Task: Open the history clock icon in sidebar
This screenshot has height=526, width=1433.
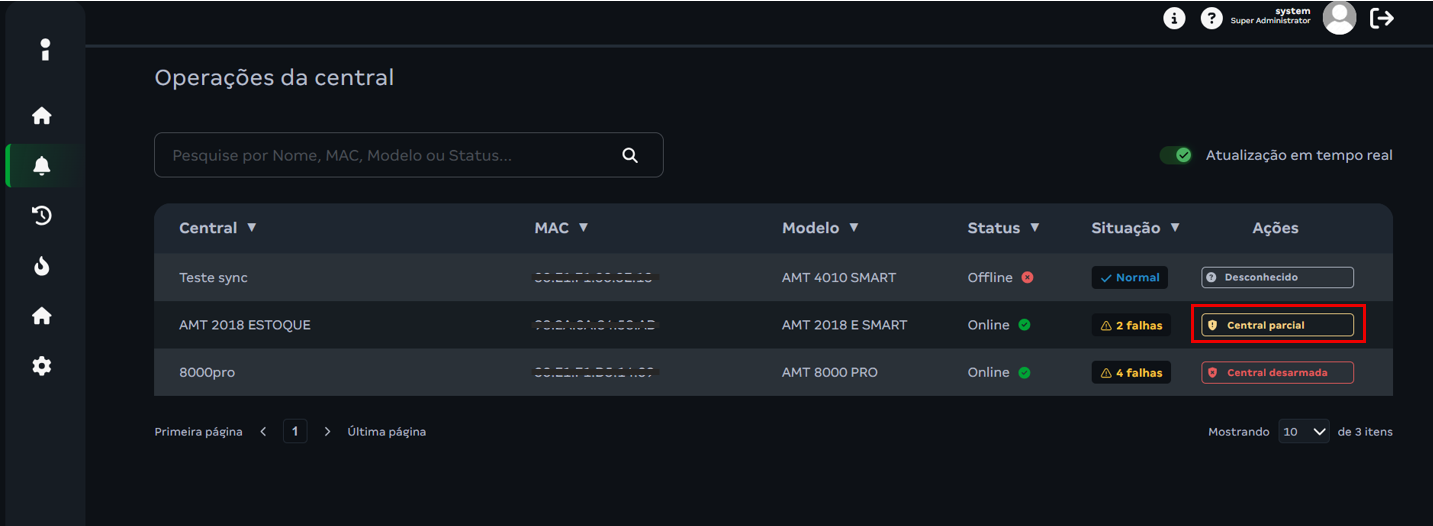Action: (x=42, y=216)
